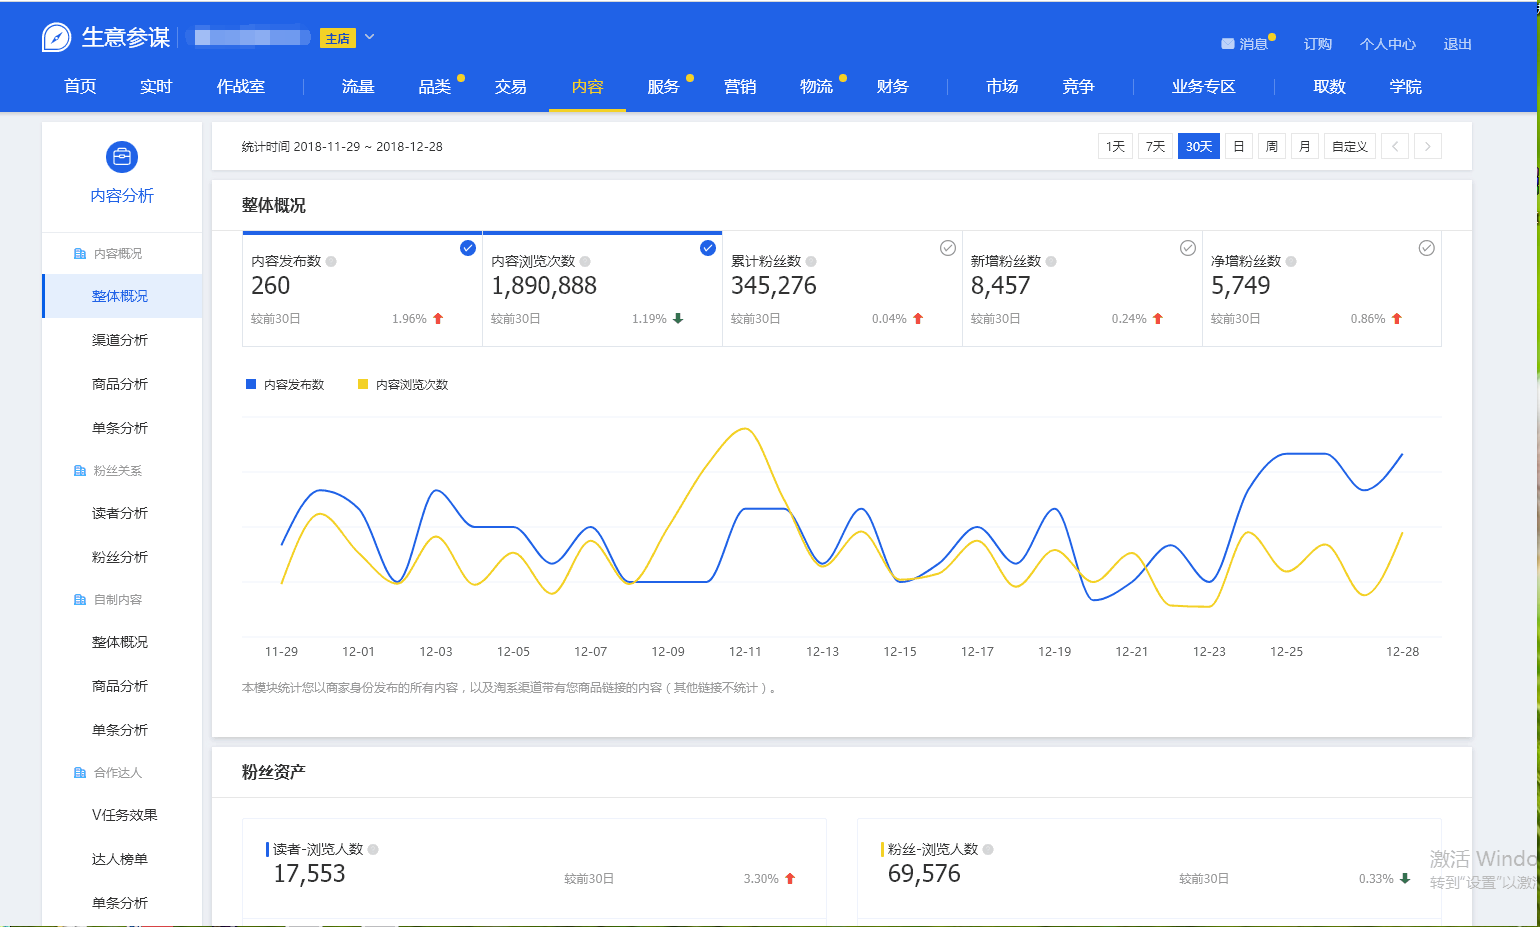Click the 自制内容 section icon in sidebar

pyautogui.click(x=80, y=600)
